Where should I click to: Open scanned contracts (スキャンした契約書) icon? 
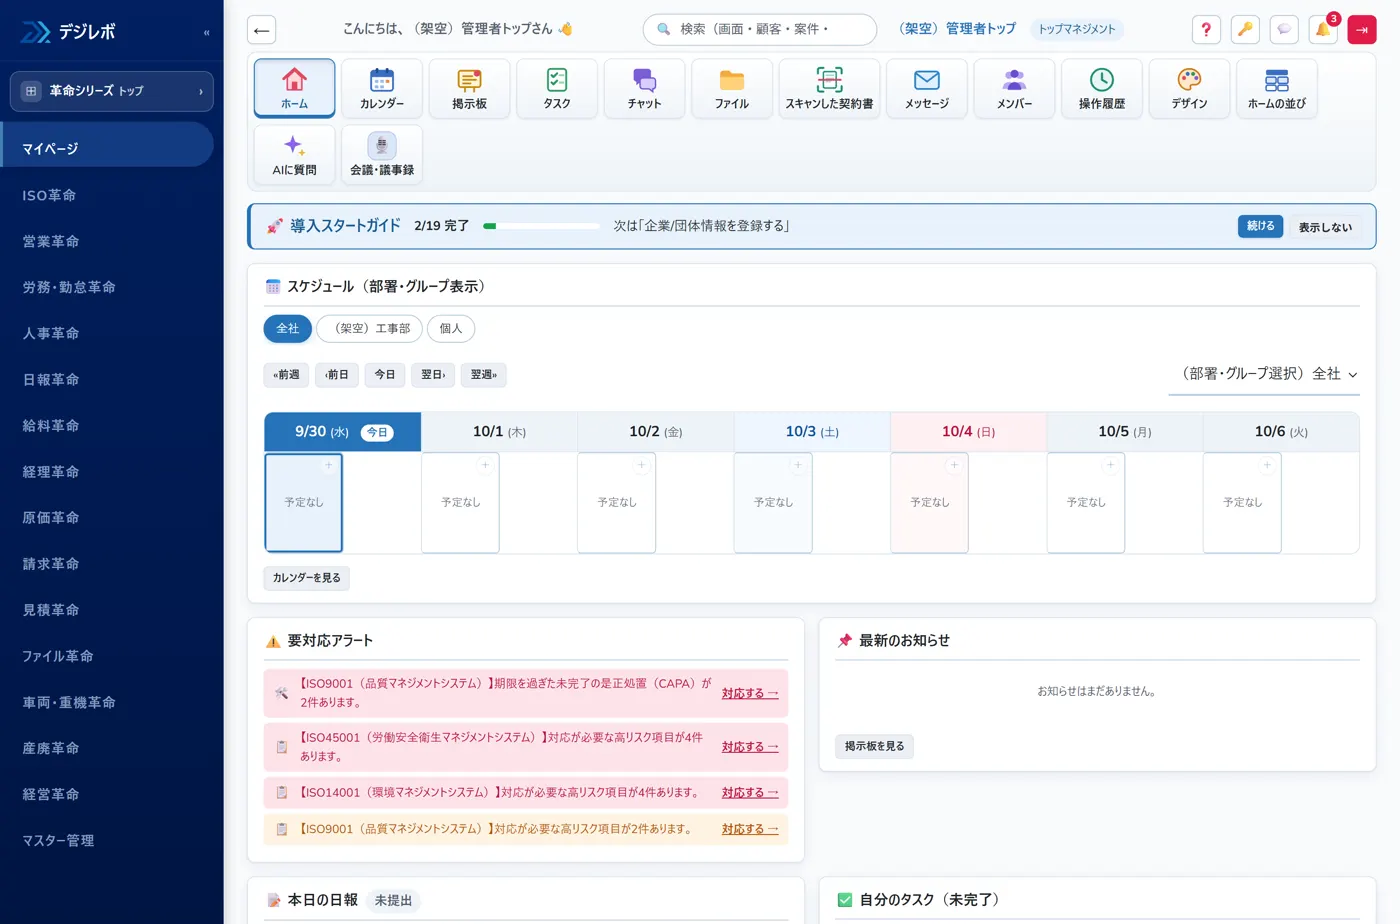tap(829, 88)
